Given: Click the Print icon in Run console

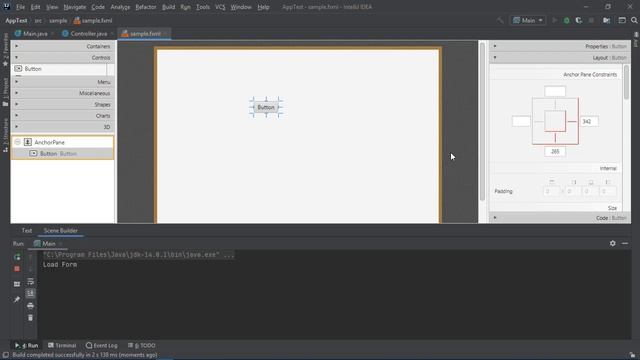Looking at the screenshot, I should (31, 305).
